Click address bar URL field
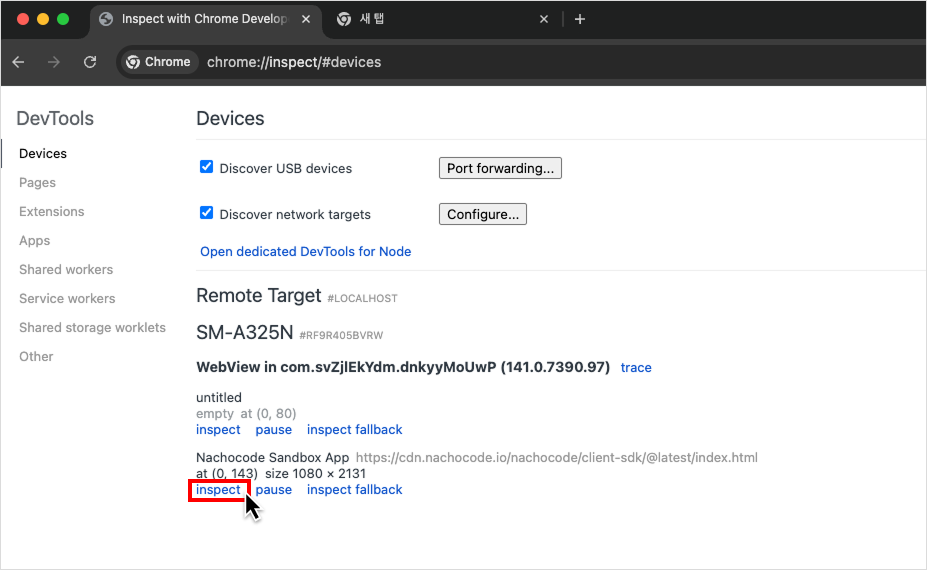This screenshot has width=927, height=570. pos(500,62)
